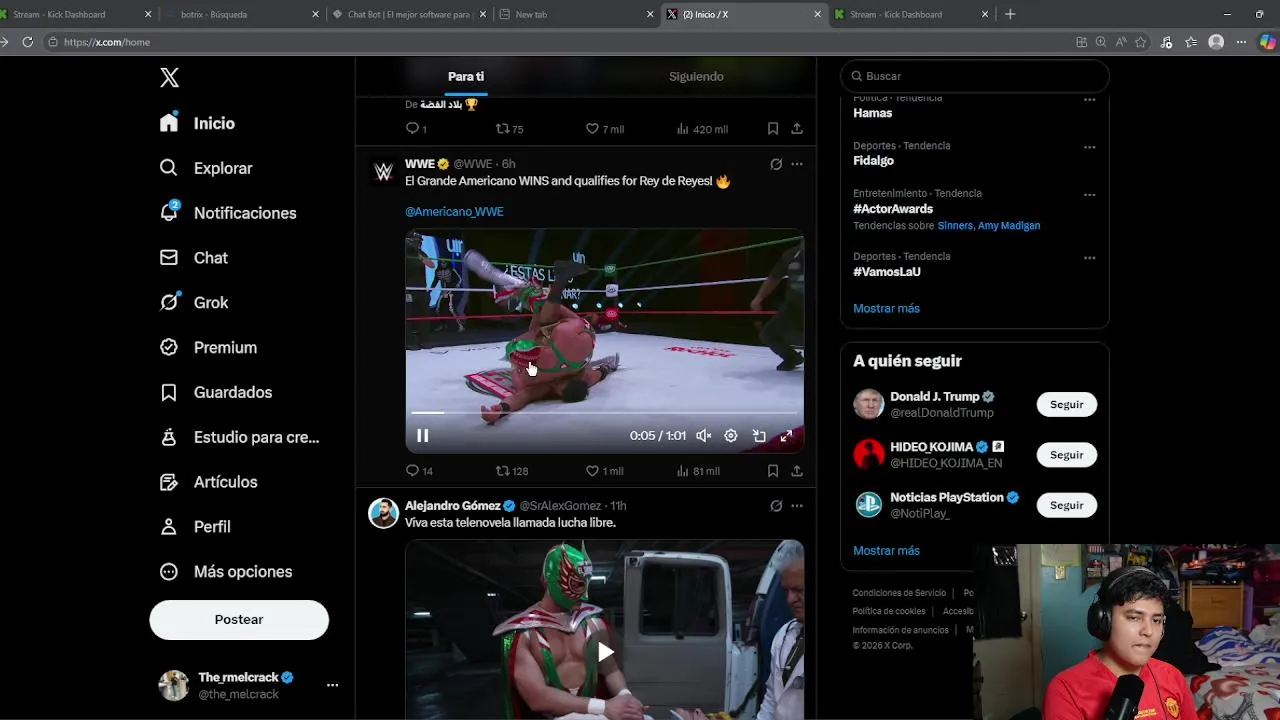The height and width of the screenshot is (720, 1280).
Task: Switch to Chat Bot browser tab
Action: tap(410, 14)
